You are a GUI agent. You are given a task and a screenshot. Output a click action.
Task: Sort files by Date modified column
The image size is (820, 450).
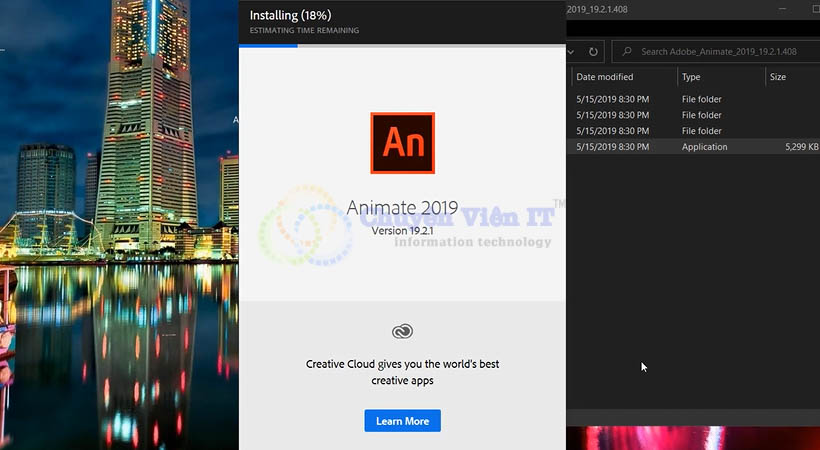(x=605, y=77)
